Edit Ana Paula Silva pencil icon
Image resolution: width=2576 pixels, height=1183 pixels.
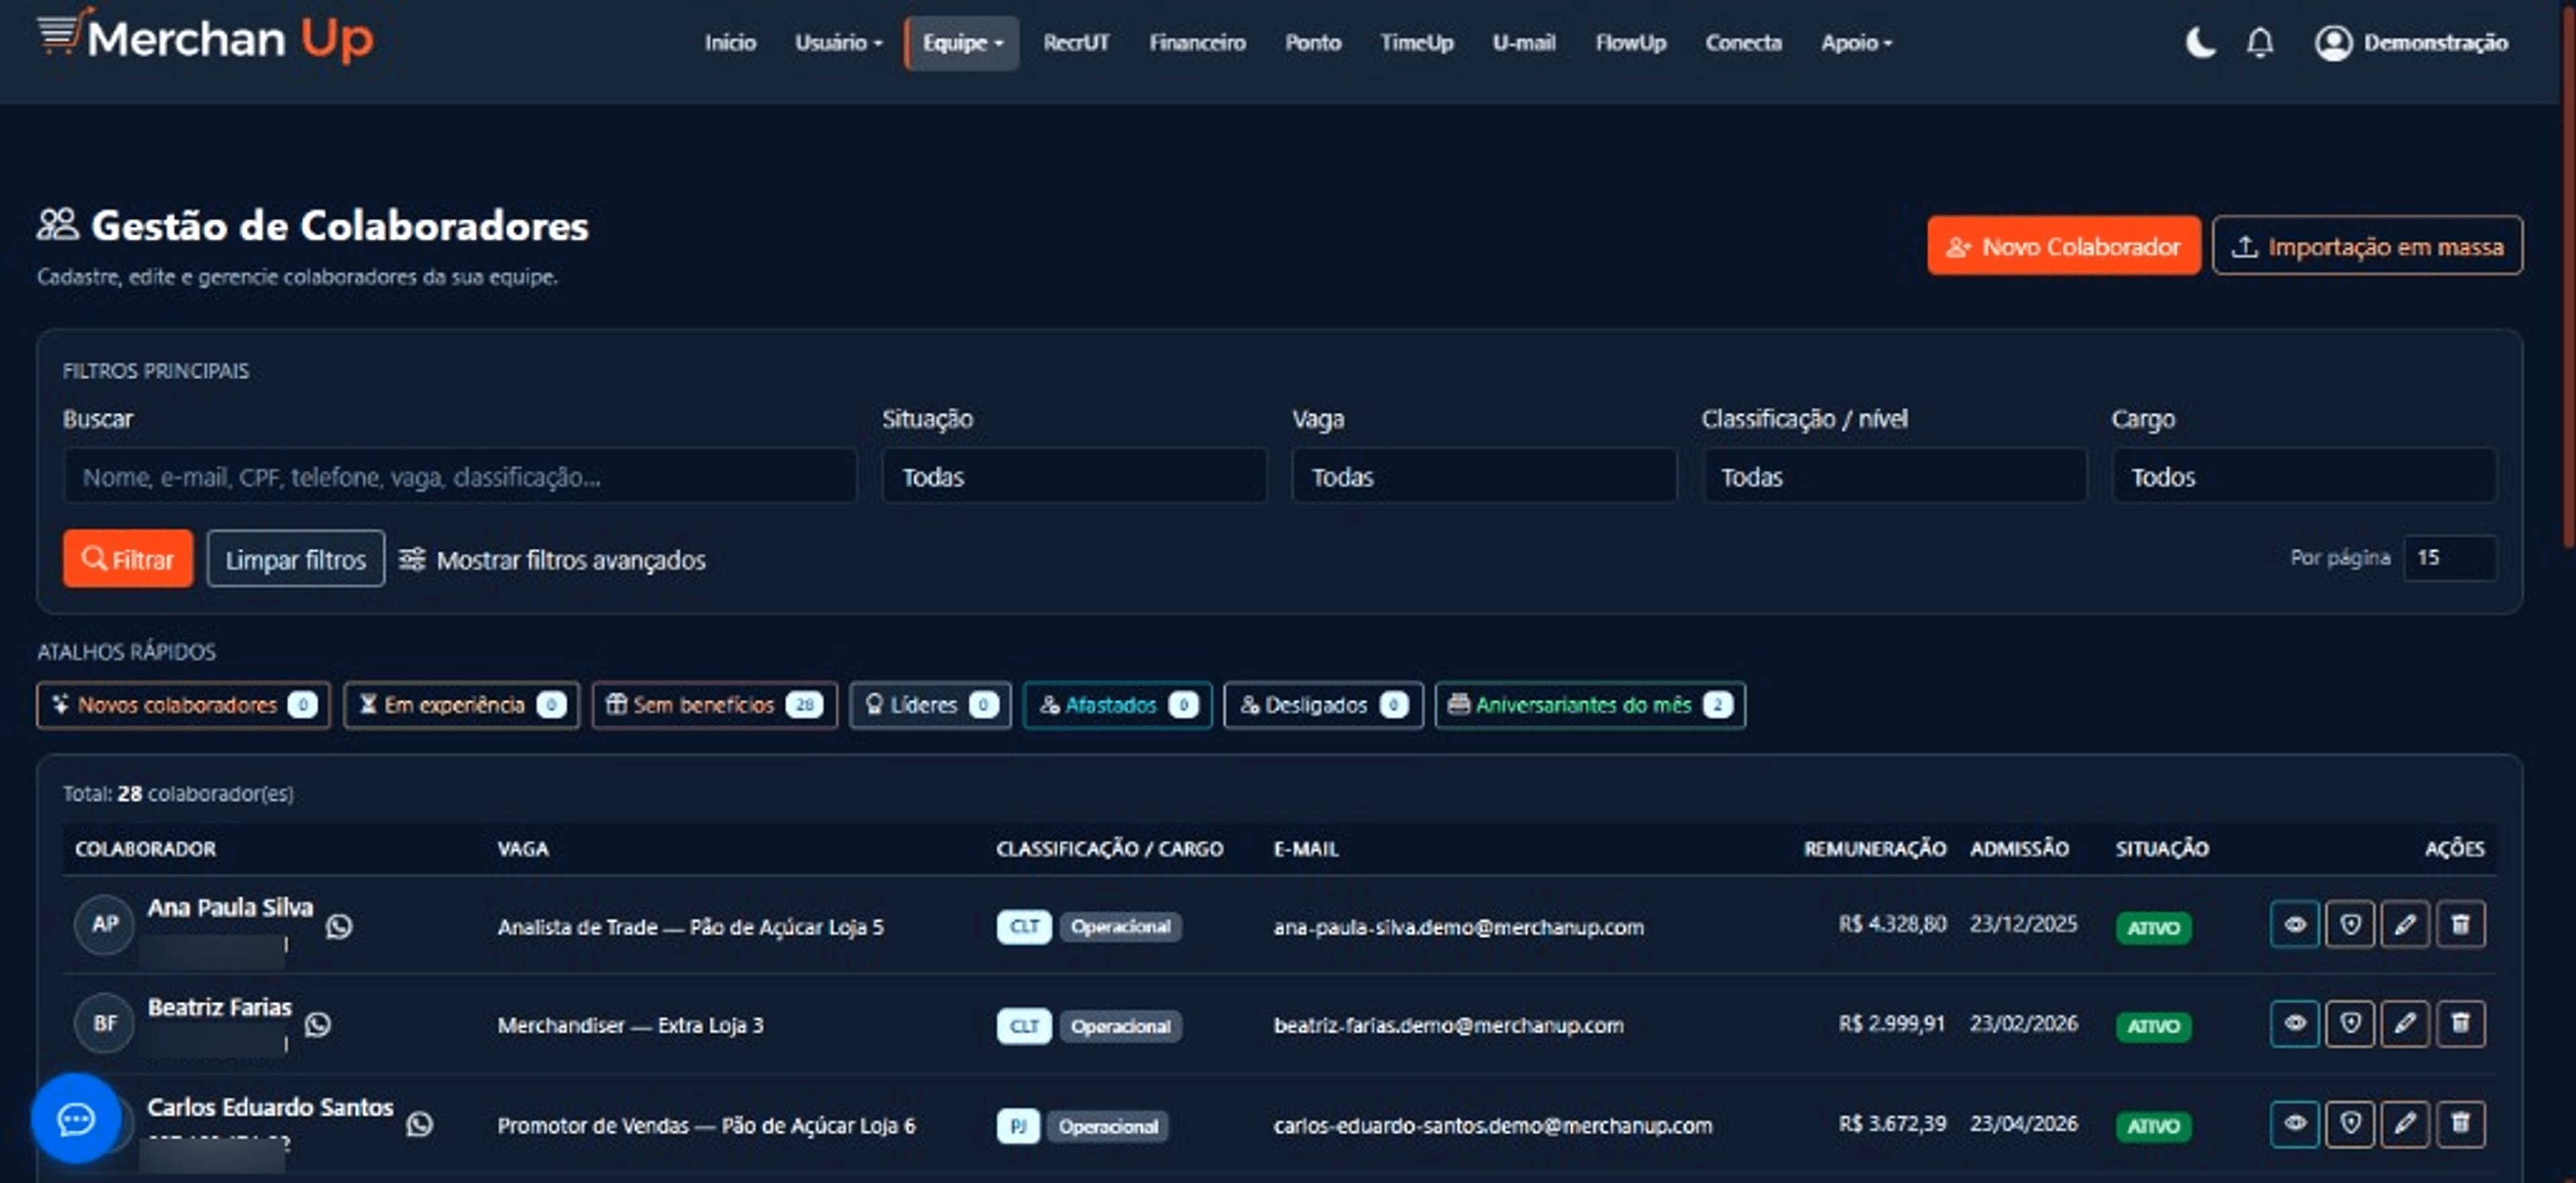pos(2405,924)
